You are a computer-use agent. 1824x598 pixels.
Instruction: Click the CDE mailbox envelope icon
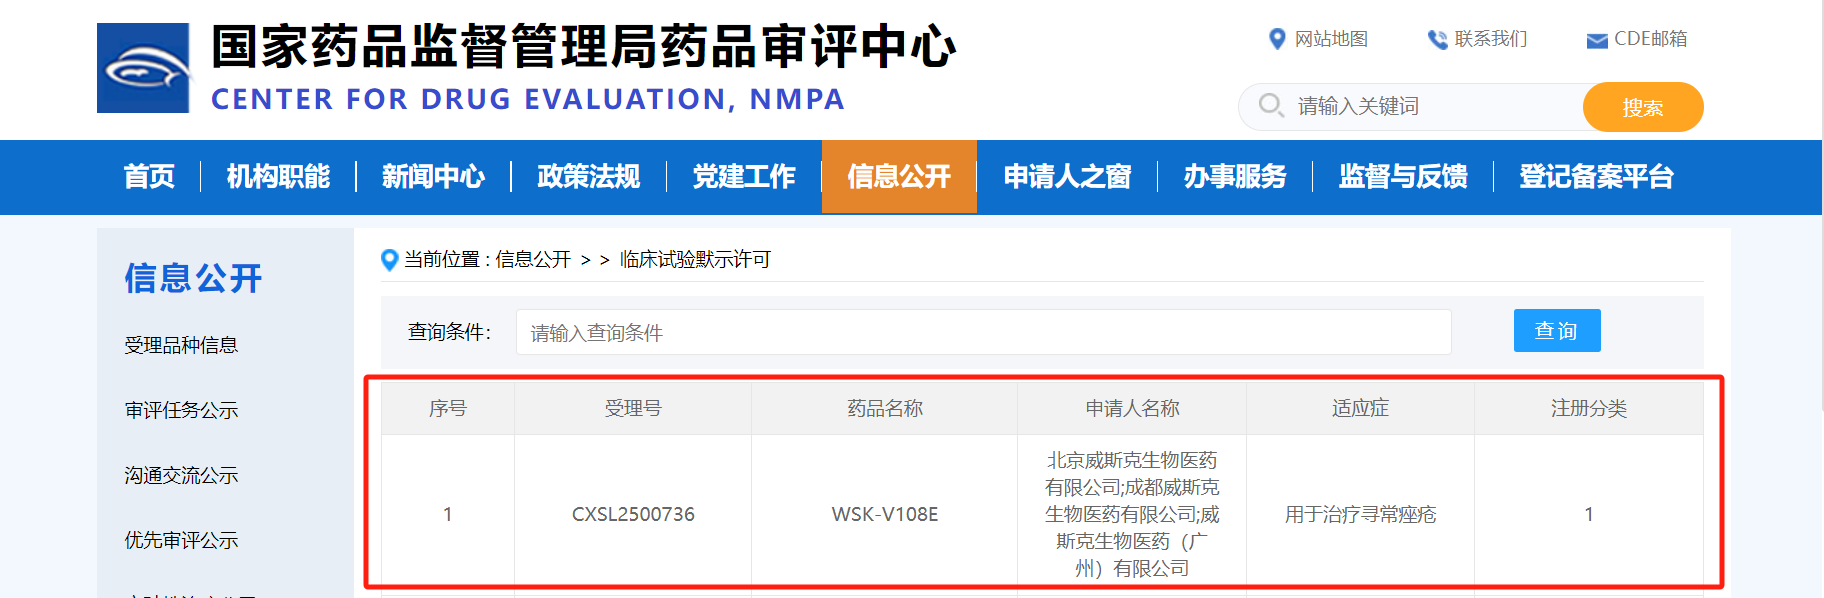[x=1597, y=40]
